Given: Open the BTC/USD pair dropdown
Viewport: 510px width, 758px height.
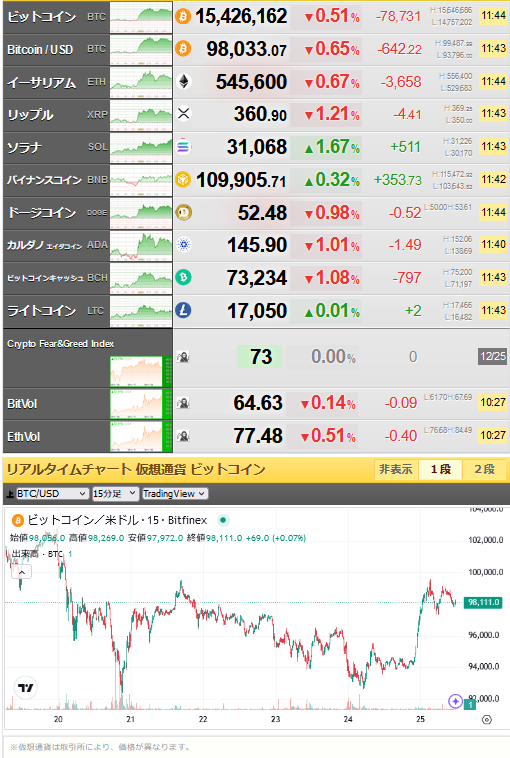Looking at the screenshot, I should 52,494.
